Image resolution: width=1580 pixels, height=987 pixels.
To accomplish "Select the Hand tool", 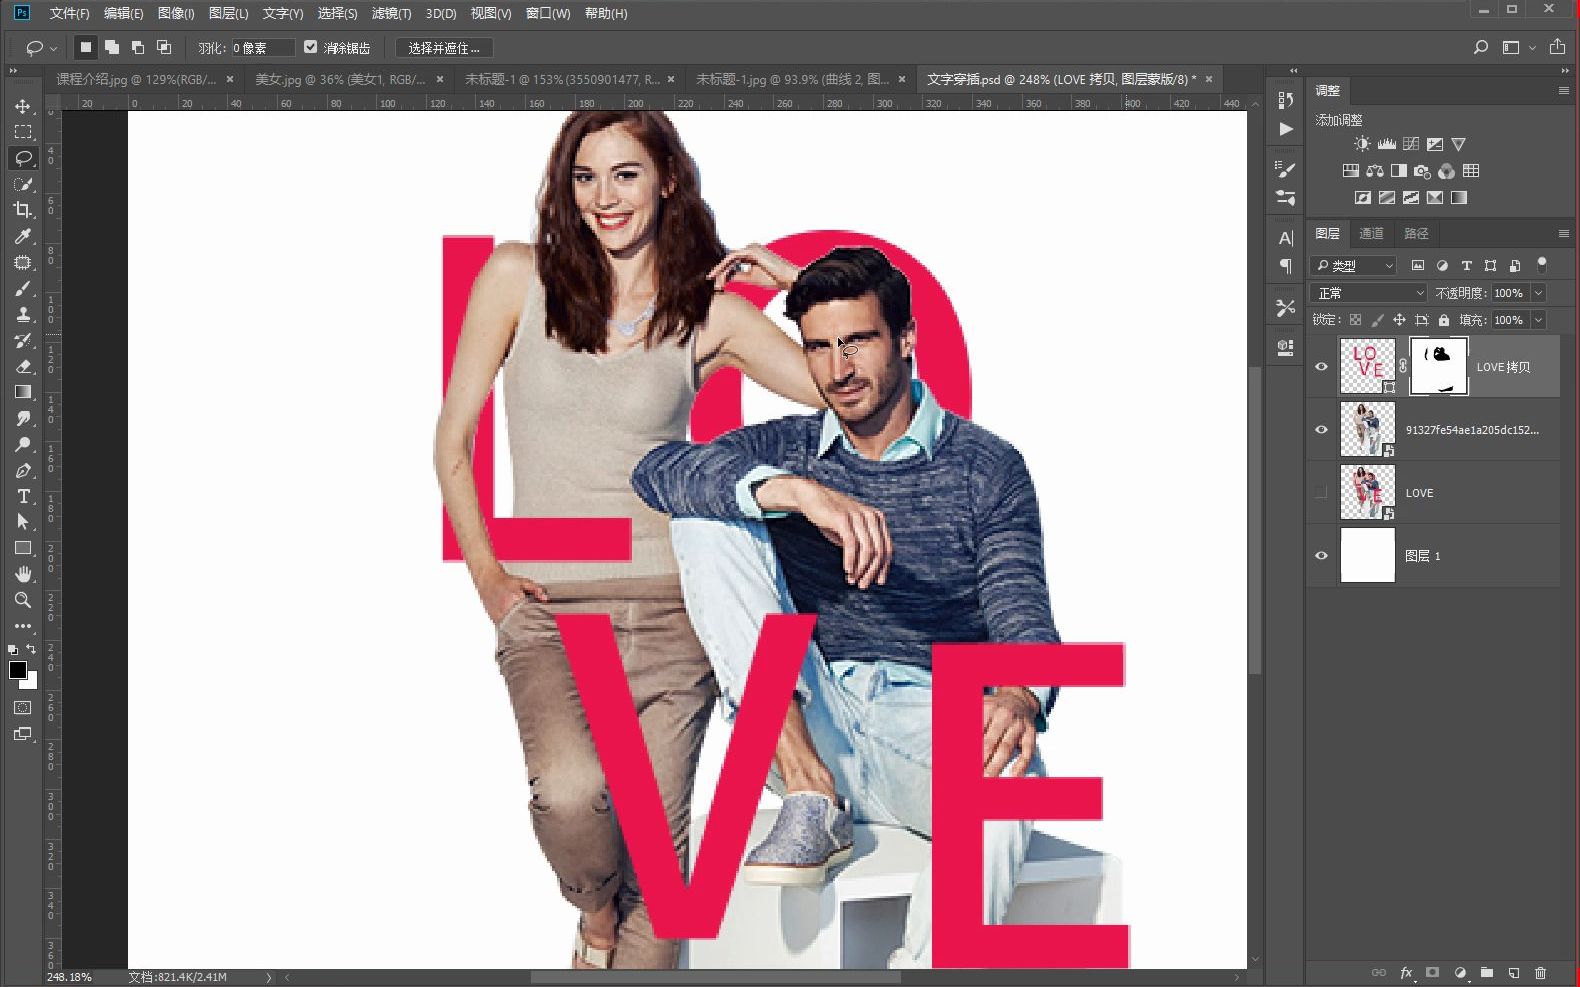I will [23, 574].
